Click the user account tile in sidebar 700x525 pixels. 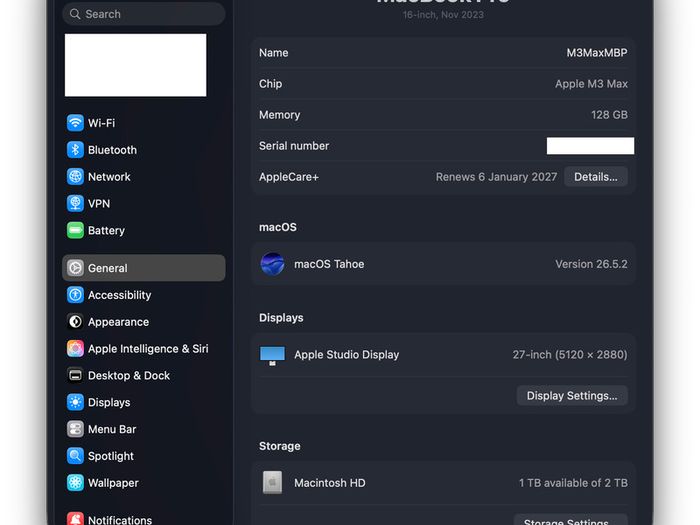136,65
